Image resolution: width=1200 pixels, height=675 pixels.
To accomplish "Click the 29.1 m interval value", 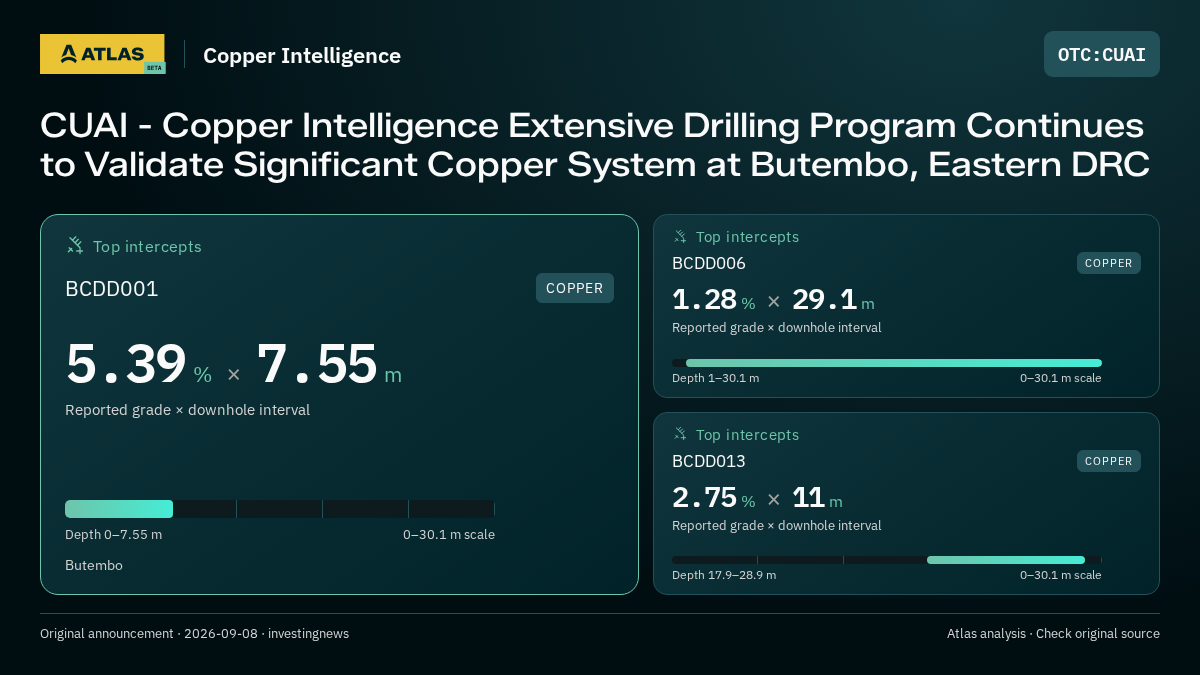I will 833,300.
